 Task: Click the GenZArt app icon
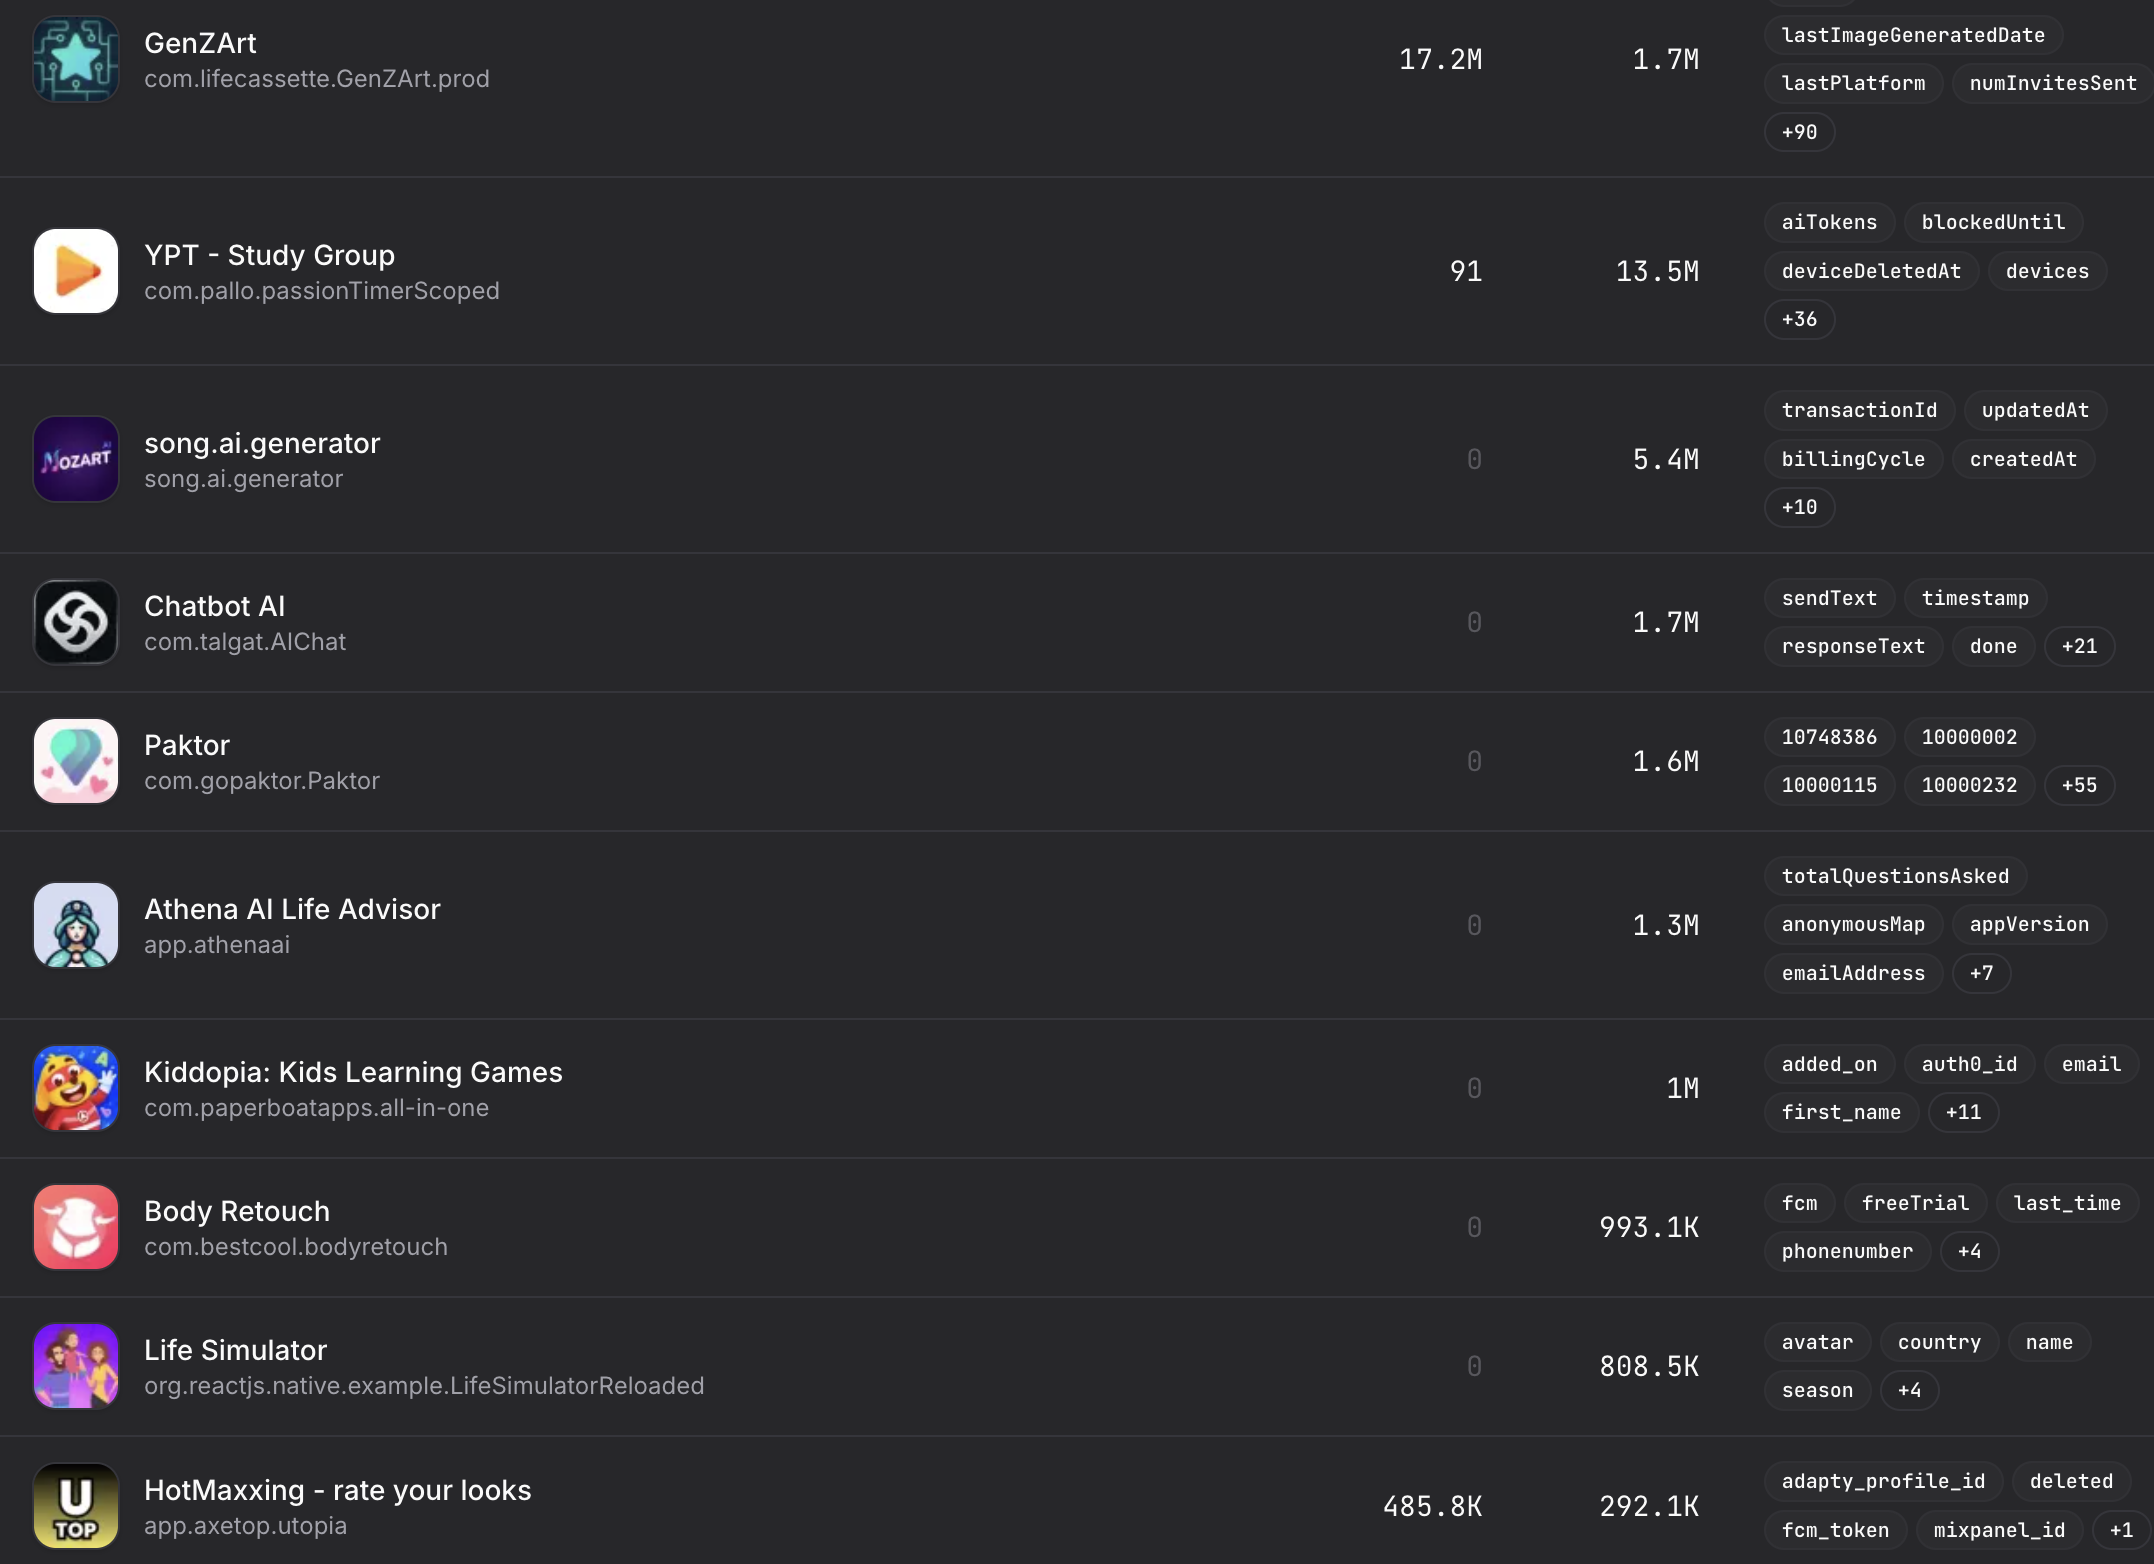[76, 60]
